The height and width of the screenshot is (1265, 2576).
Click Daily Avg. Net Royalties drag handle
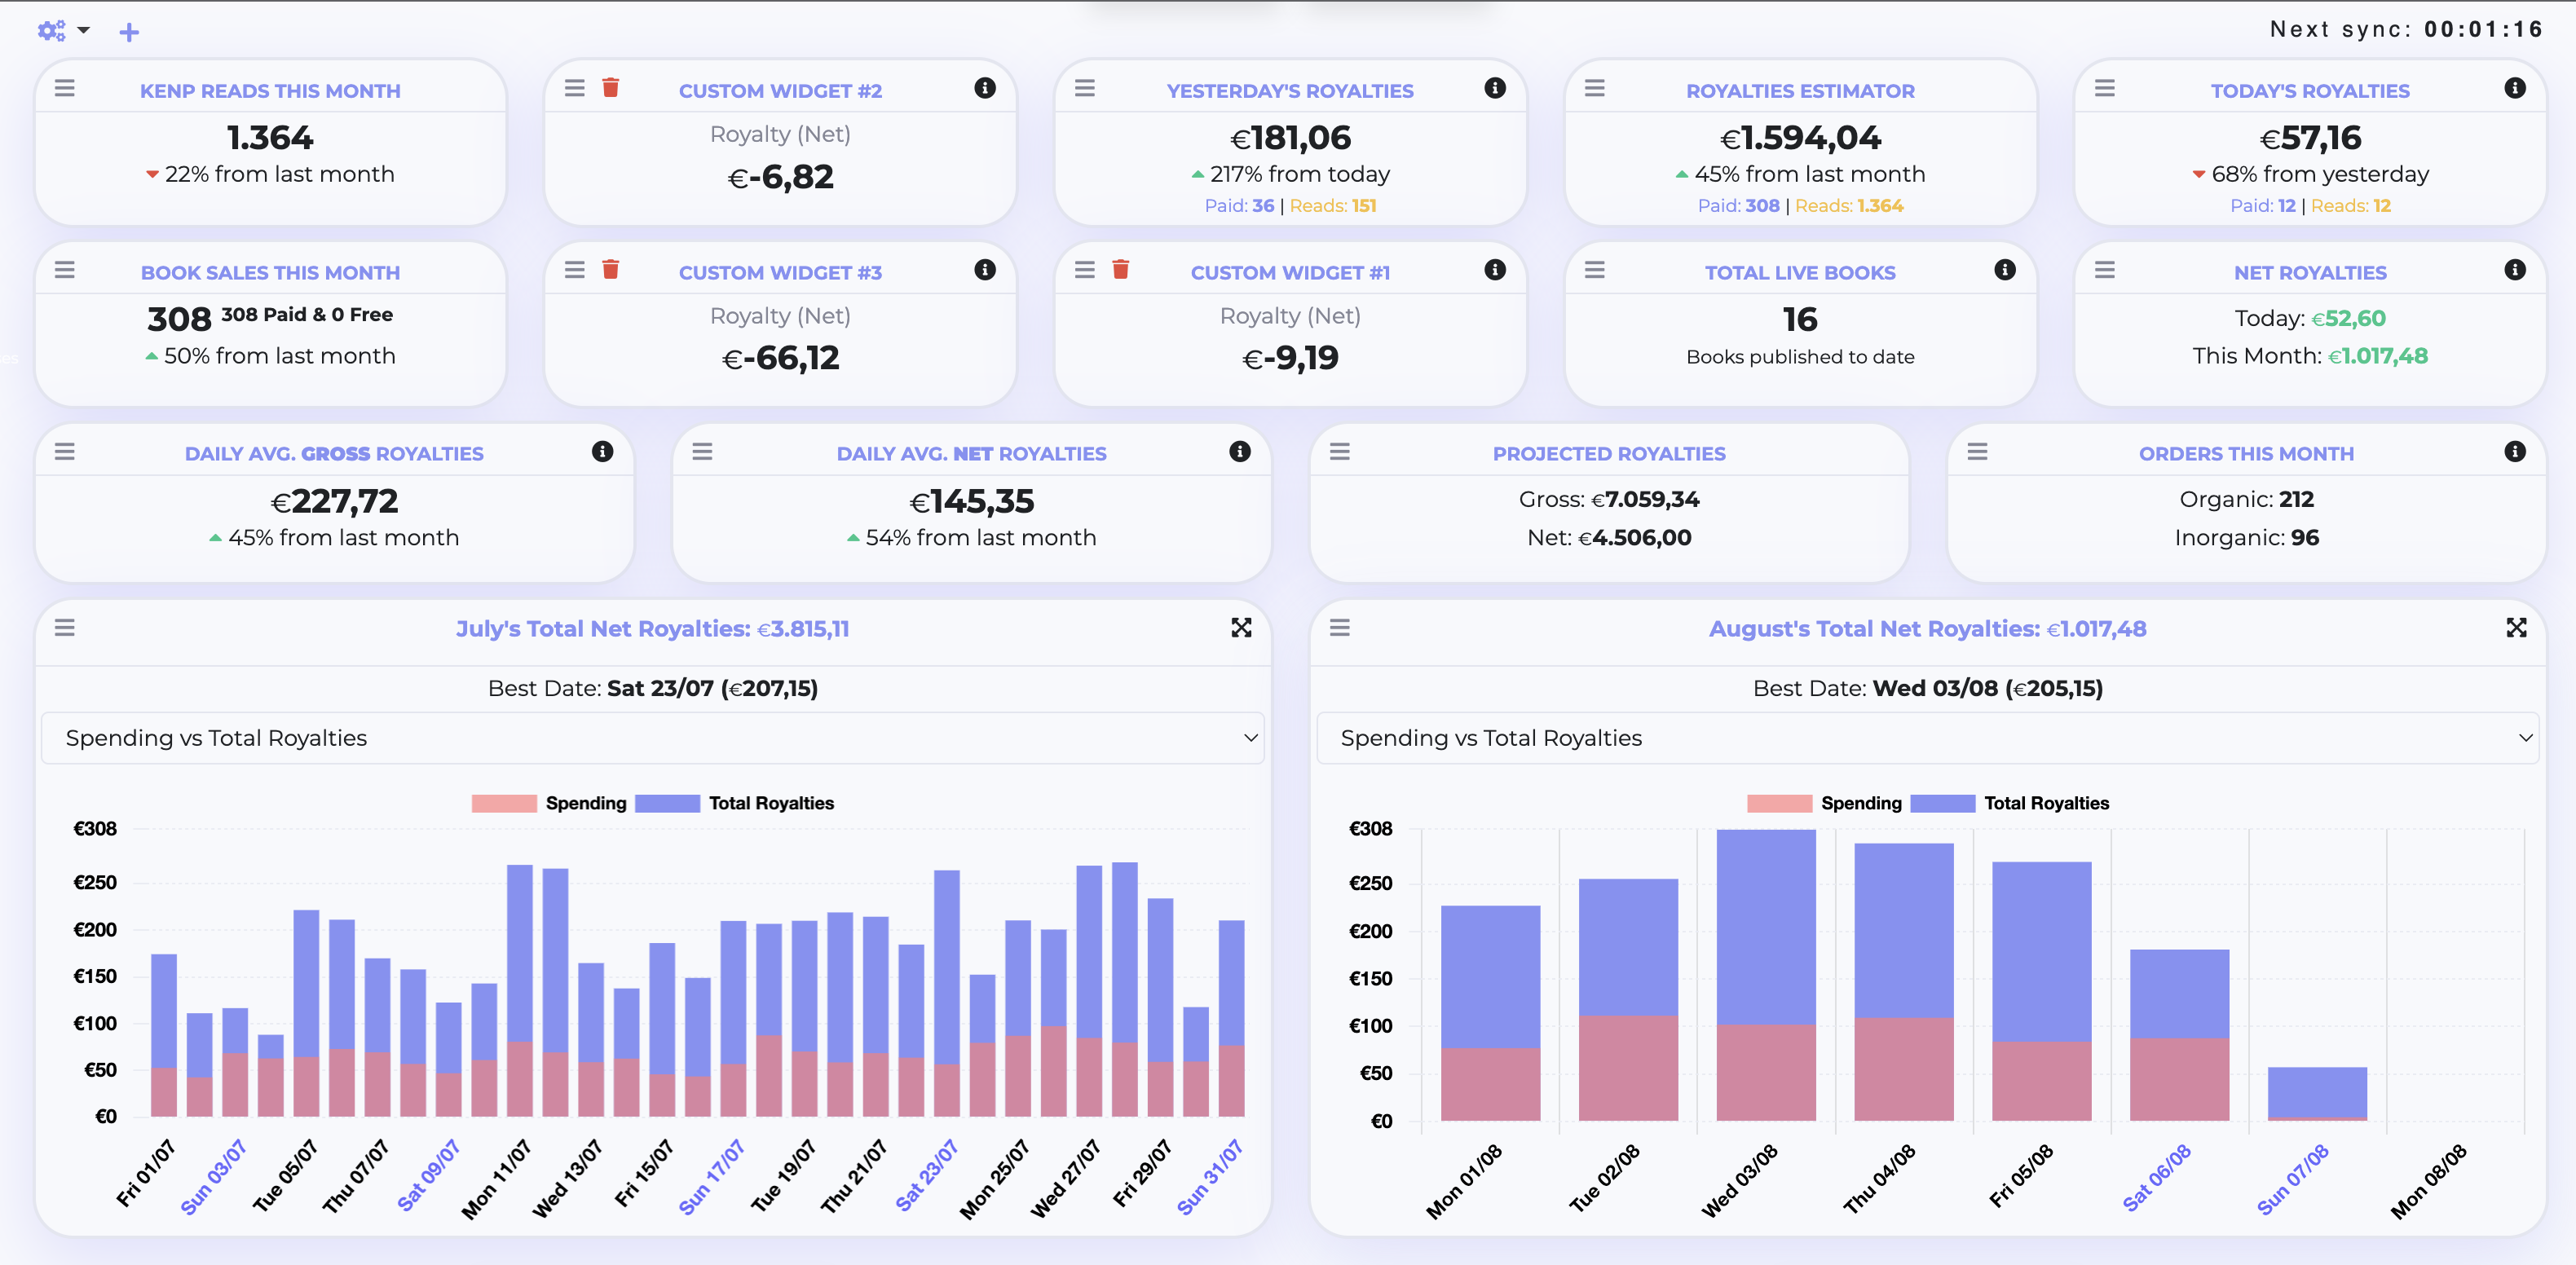pyautogui.click(x=703, y=452)
